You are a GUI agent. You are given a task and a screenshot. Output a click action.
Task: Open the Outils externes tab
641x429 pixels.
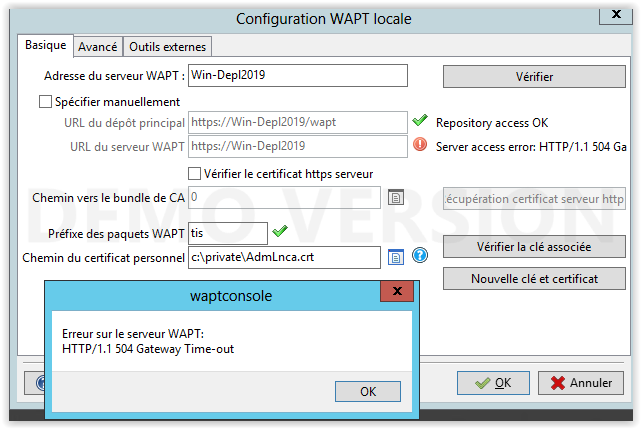168,47
